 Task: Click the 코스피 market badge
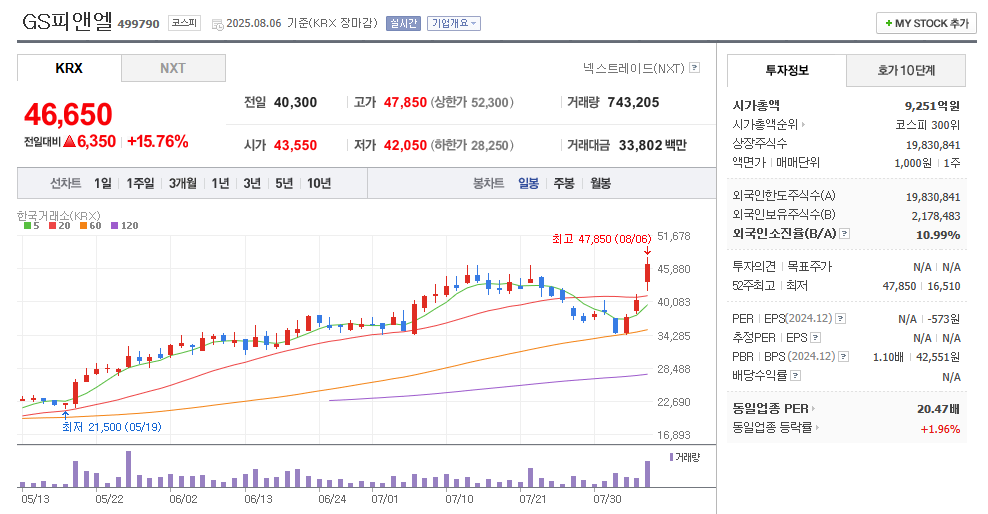pyautogui.click(x=185, y=23)
